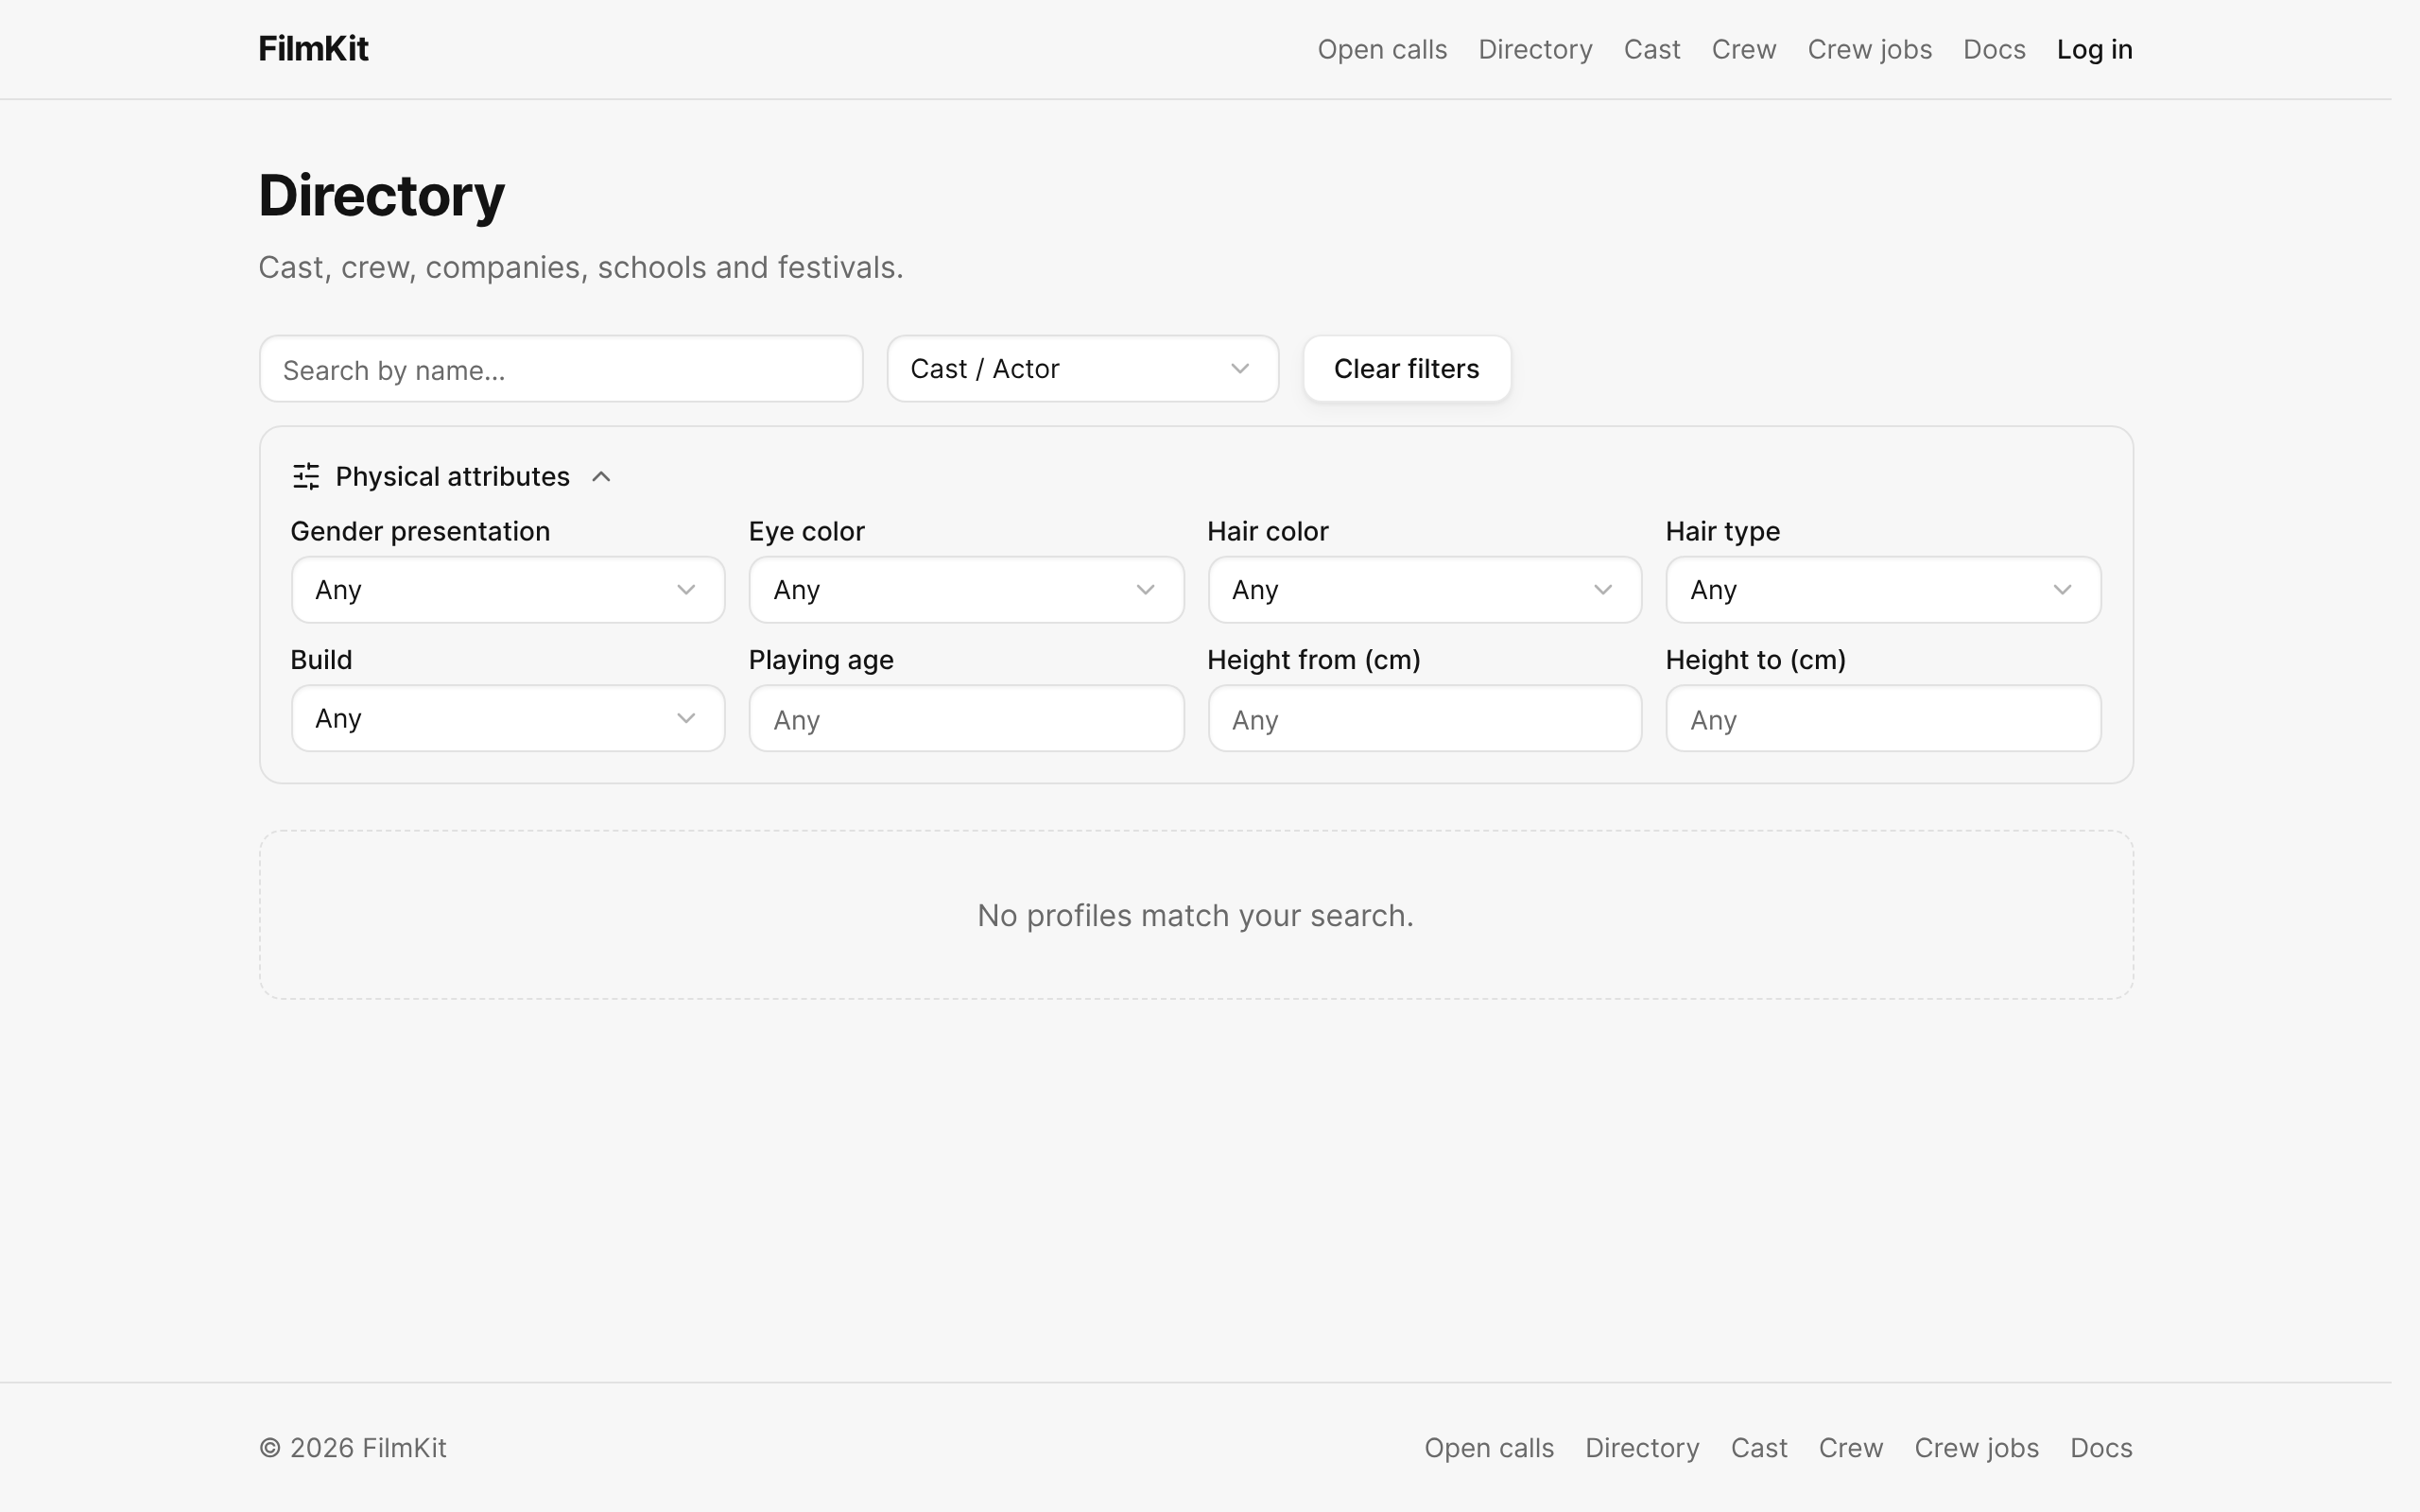
Task: Focus the Search by name field
Action: [561, 369]
